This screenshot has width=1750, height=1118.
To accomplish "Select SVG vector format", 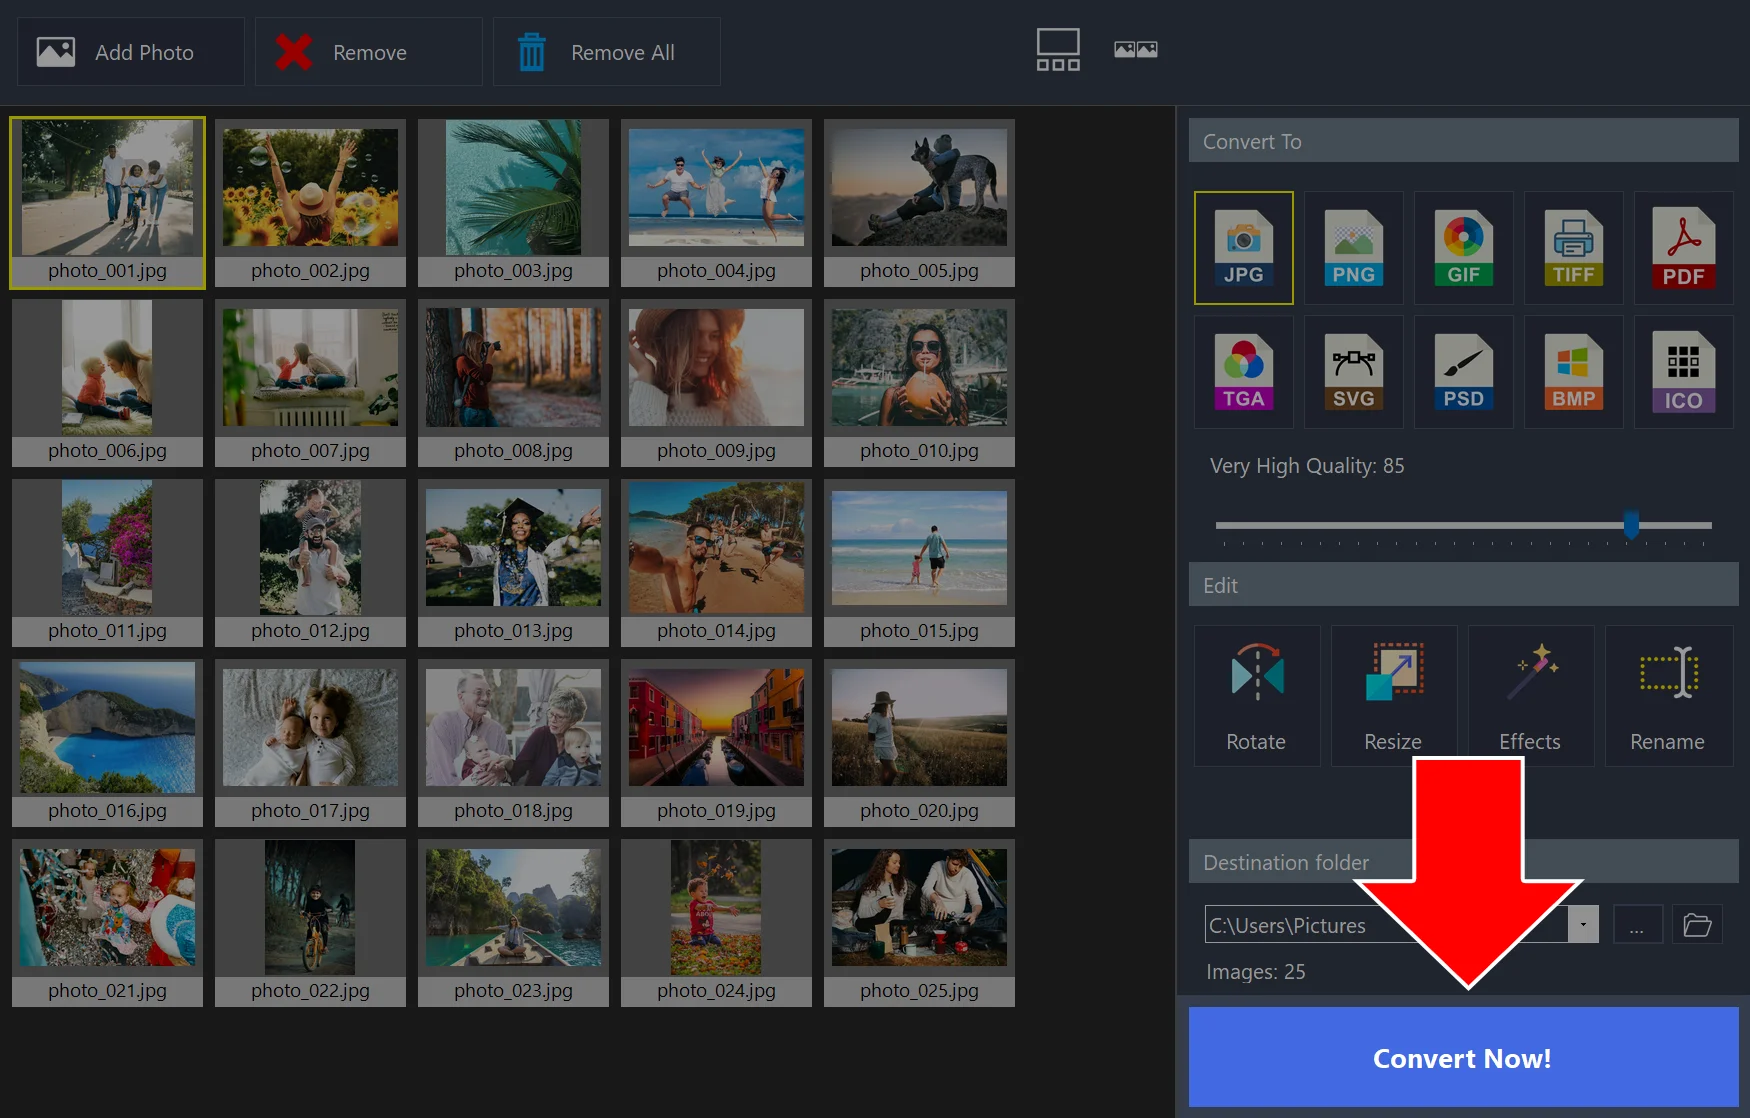I will 1353,372.
